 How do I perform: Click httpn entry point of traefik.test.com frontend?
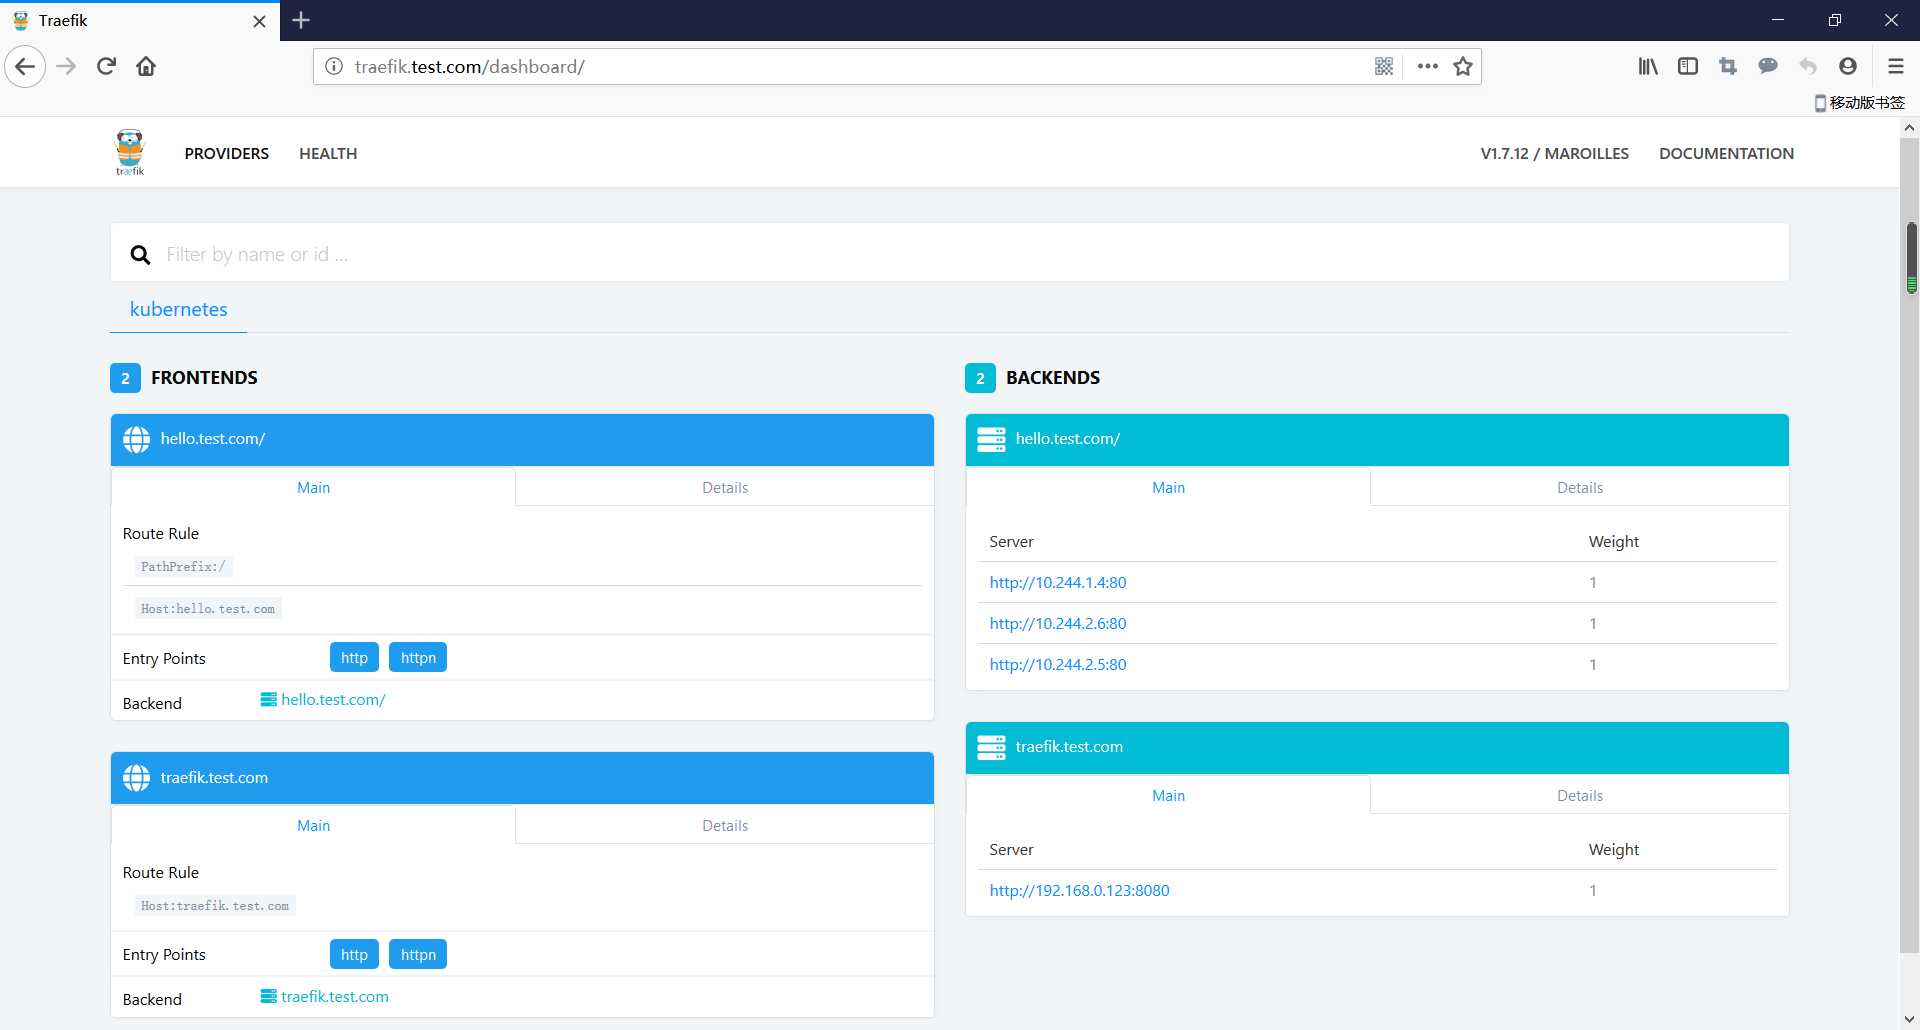coord(418,955)
